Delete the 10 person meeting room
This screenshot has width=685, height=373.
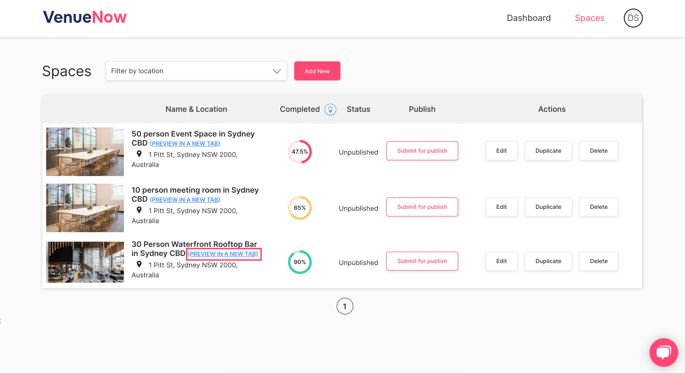click(x=599, y=207)
